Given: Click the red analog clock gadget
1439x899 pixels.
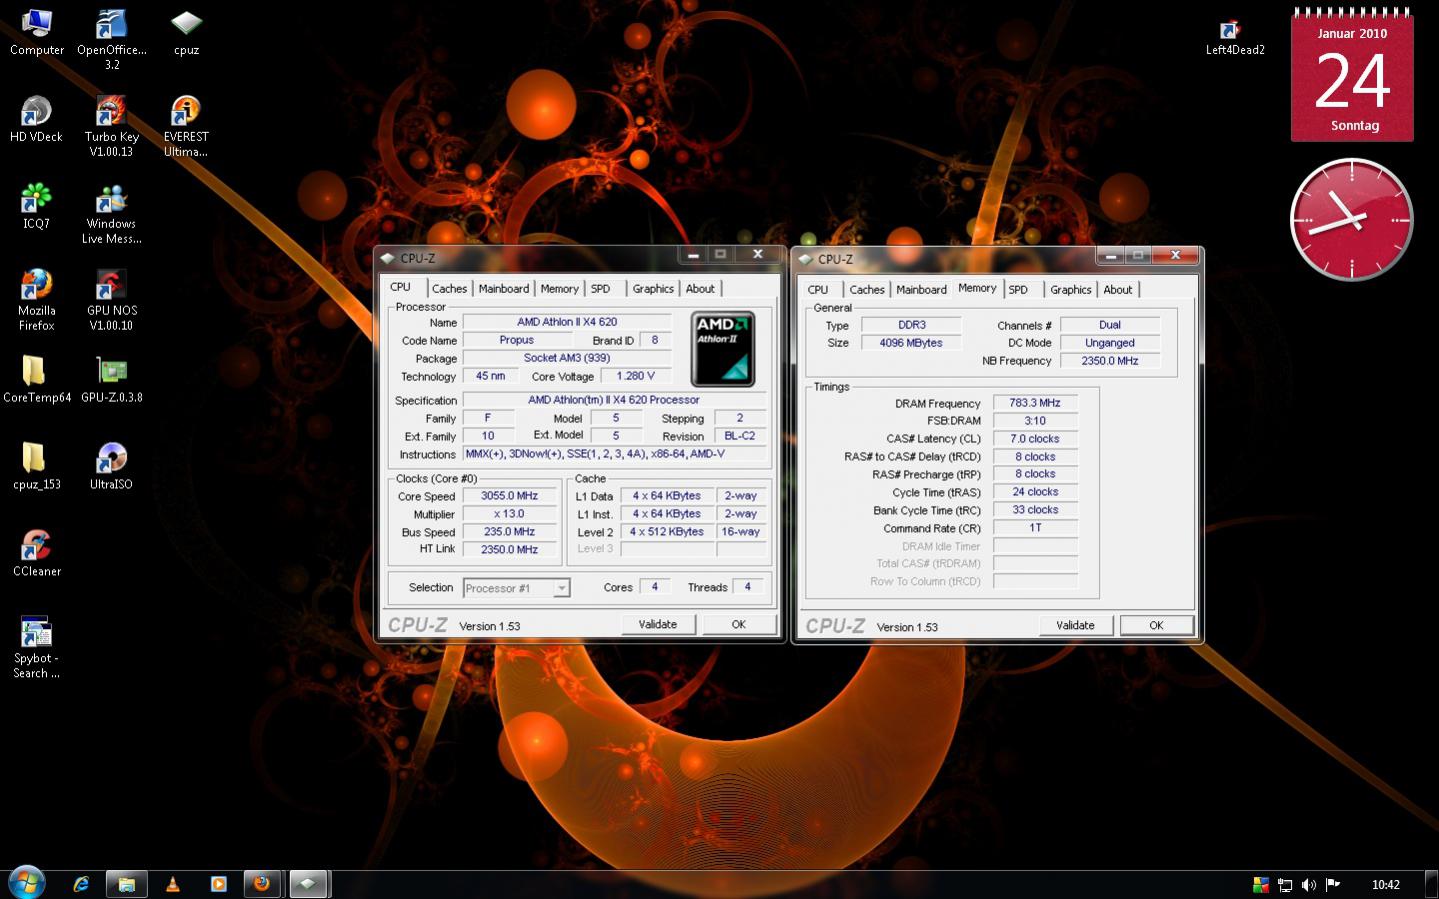Looking at the screenshot, I should click(x=1352, y=220).
